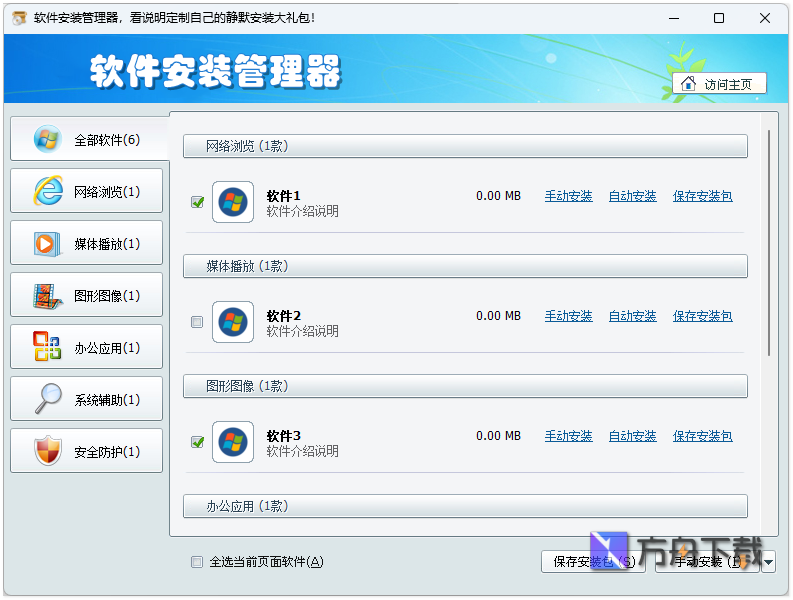Viewport: 793px width, 600px height.
Task: Click 保存安装包 link for 软件1
Action: click(702, 196)
